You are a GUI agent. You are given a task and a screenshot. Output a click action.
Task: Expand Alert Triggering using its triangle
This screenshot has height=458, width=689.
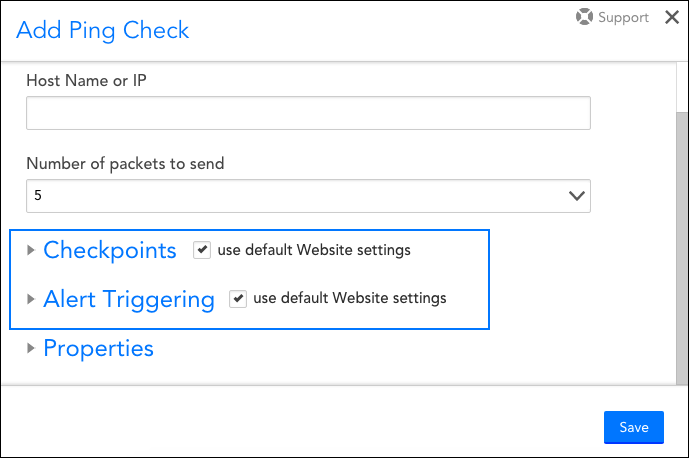tap(31, 299)
